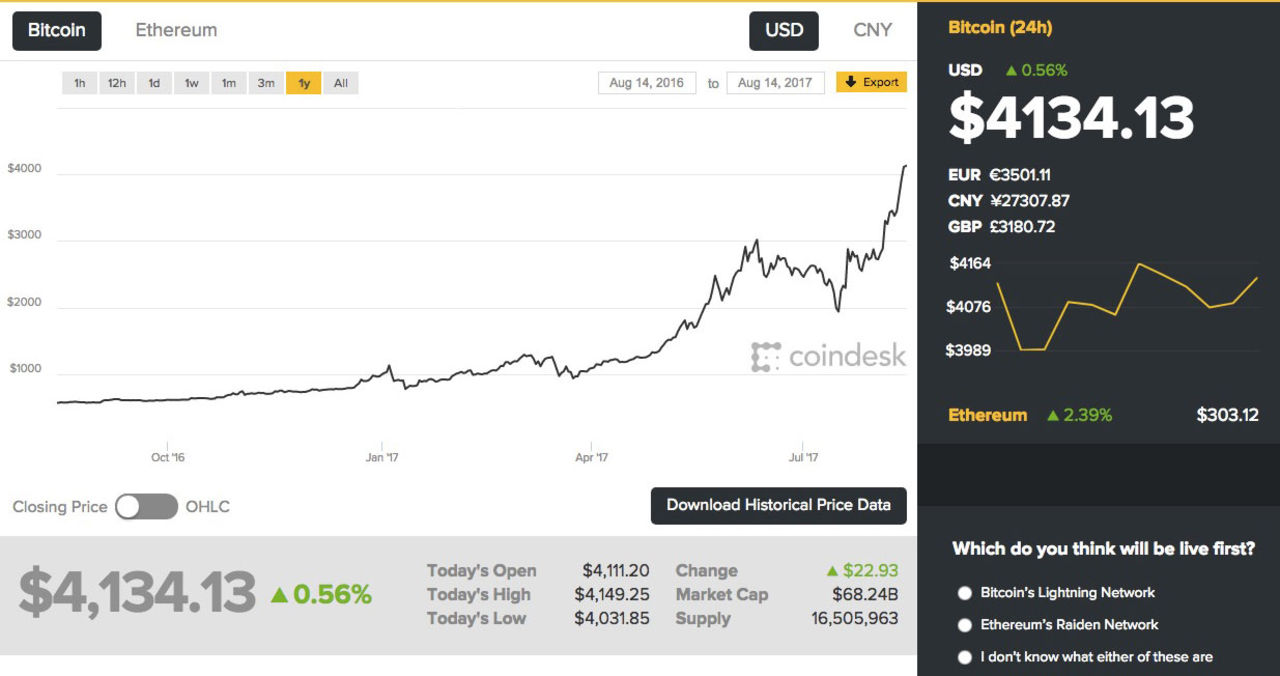Select 'I don't know what either of these are'
The width and height of the screenshot is (1280, 676).
point(965,657)
